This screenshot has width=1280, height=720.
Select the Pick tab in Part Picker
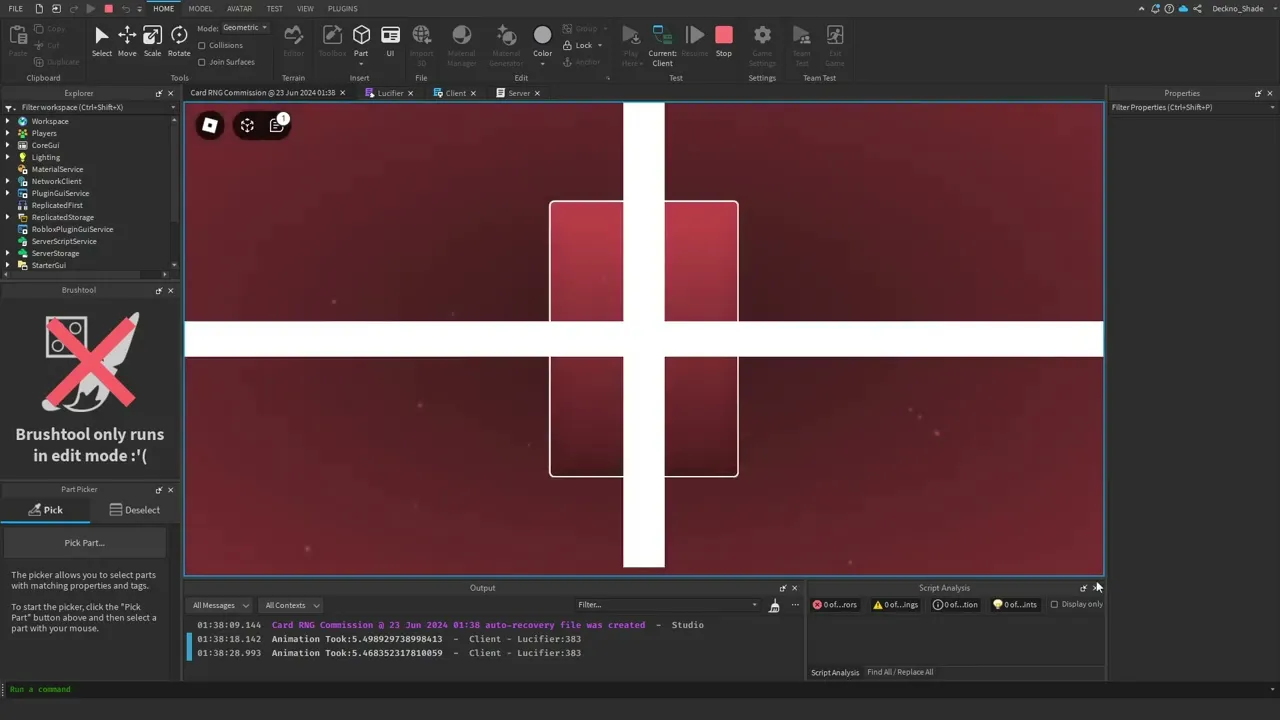[45, 510]
